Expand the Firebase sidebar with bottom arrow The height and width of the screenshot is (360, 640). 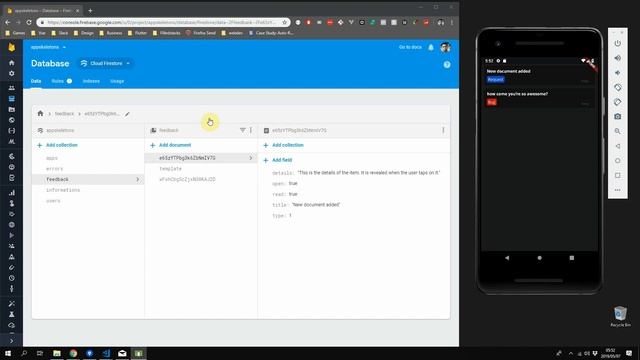pyautogui.click(x=11, y=341)
